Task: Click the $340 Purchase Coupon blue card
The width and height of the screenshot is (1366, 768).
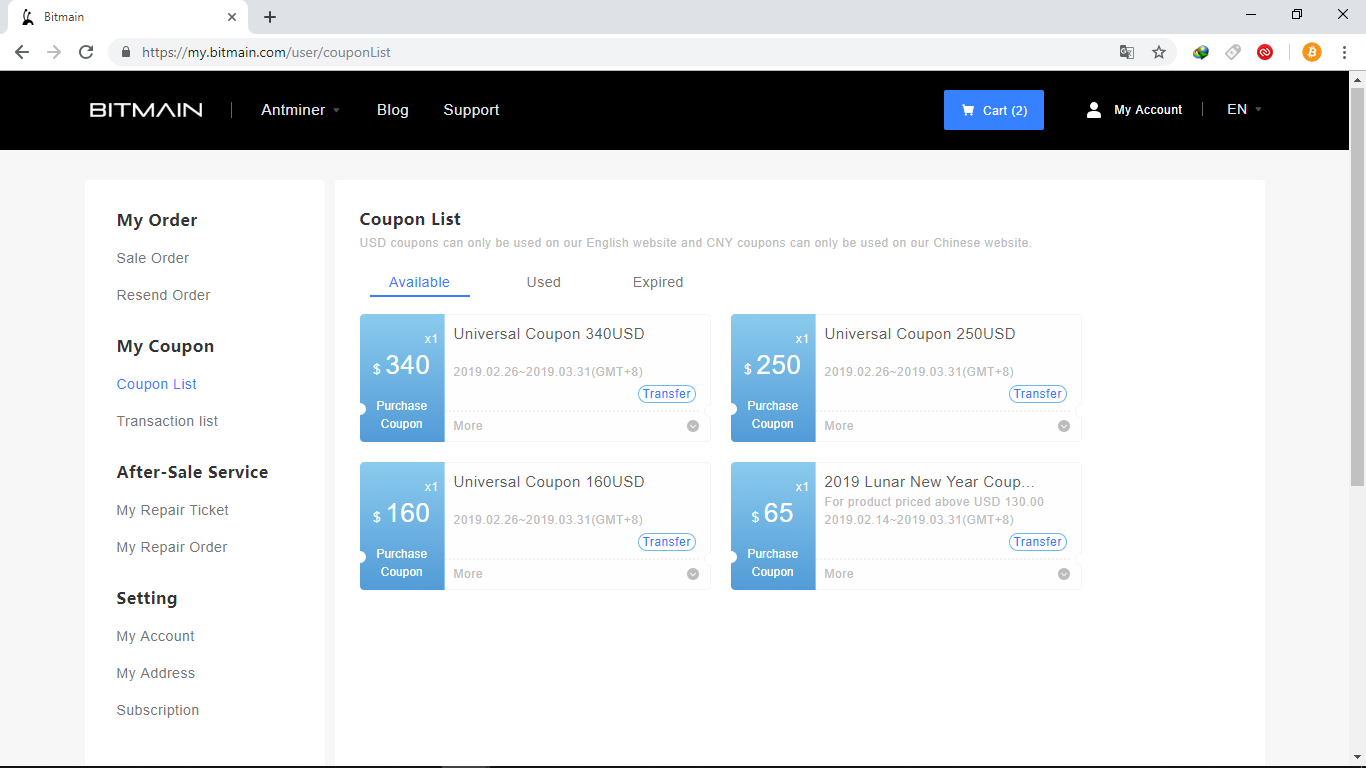Action: tap(402, 378)
